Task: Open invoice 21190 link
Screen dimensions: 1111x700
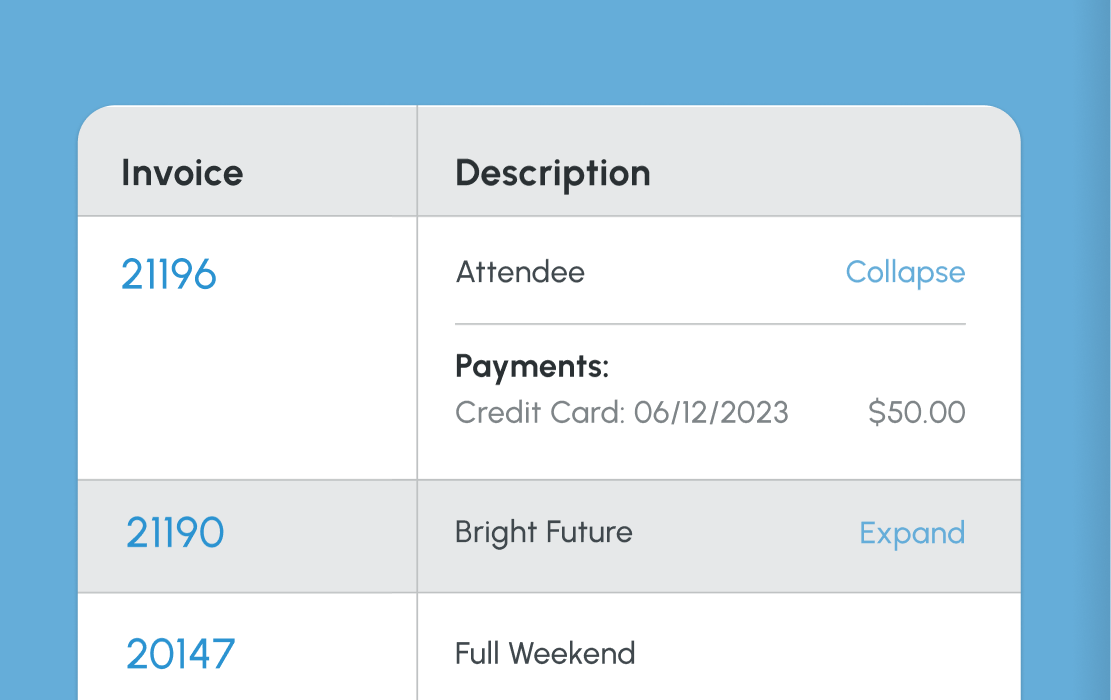Action: point(174,533)
